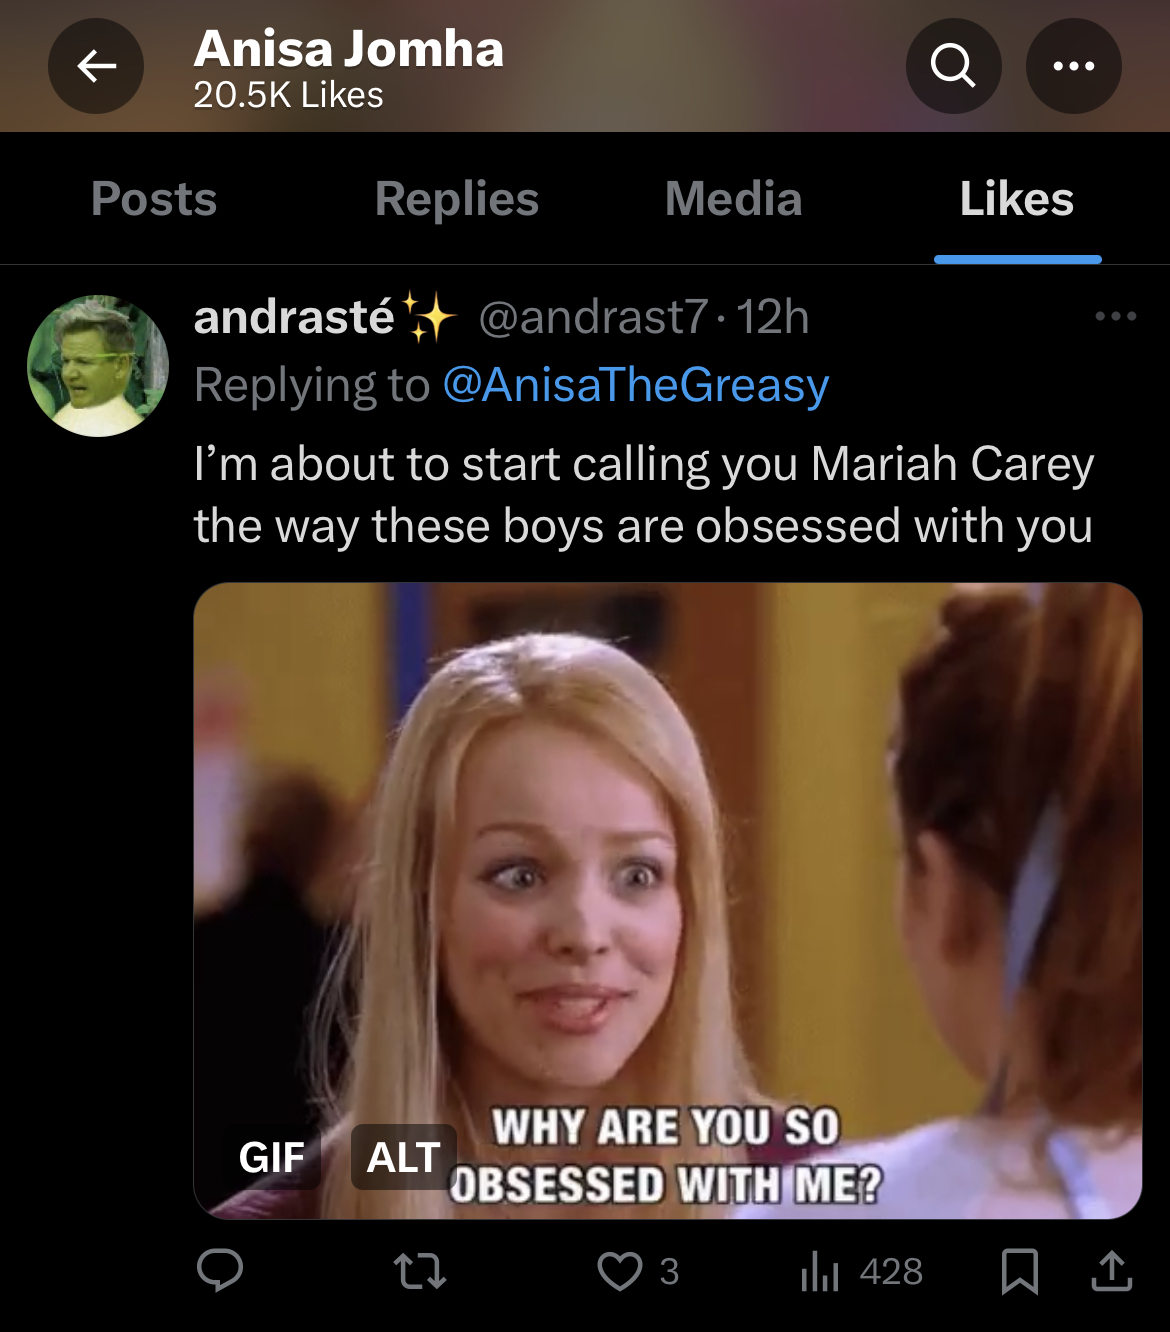This screenshot has height=1332, width=1170.
Task: Open the @andrast7 handle
Action: pos(594,317)
